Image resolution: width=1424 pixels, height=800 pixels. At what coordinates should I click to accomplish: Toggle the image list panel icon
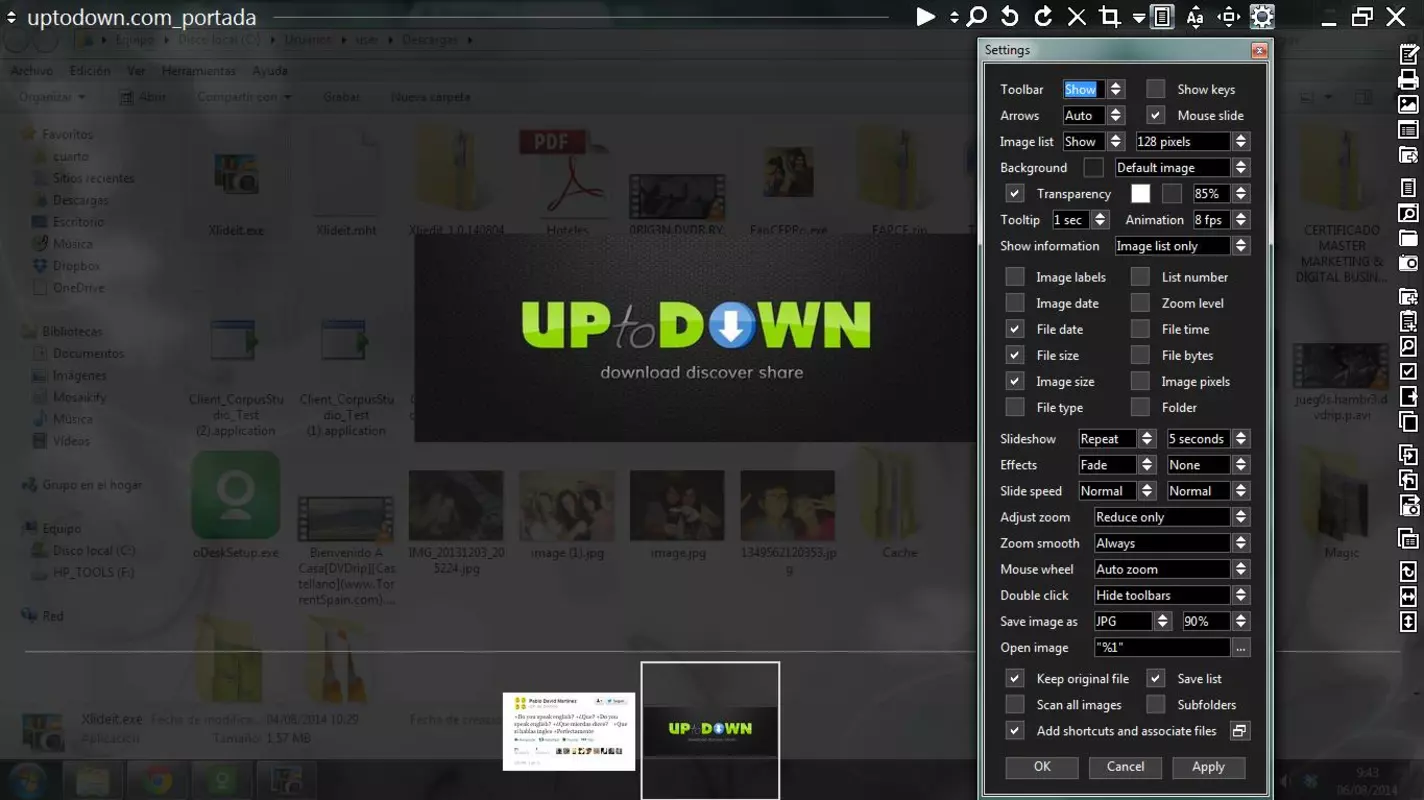(x=1161, y=17)
